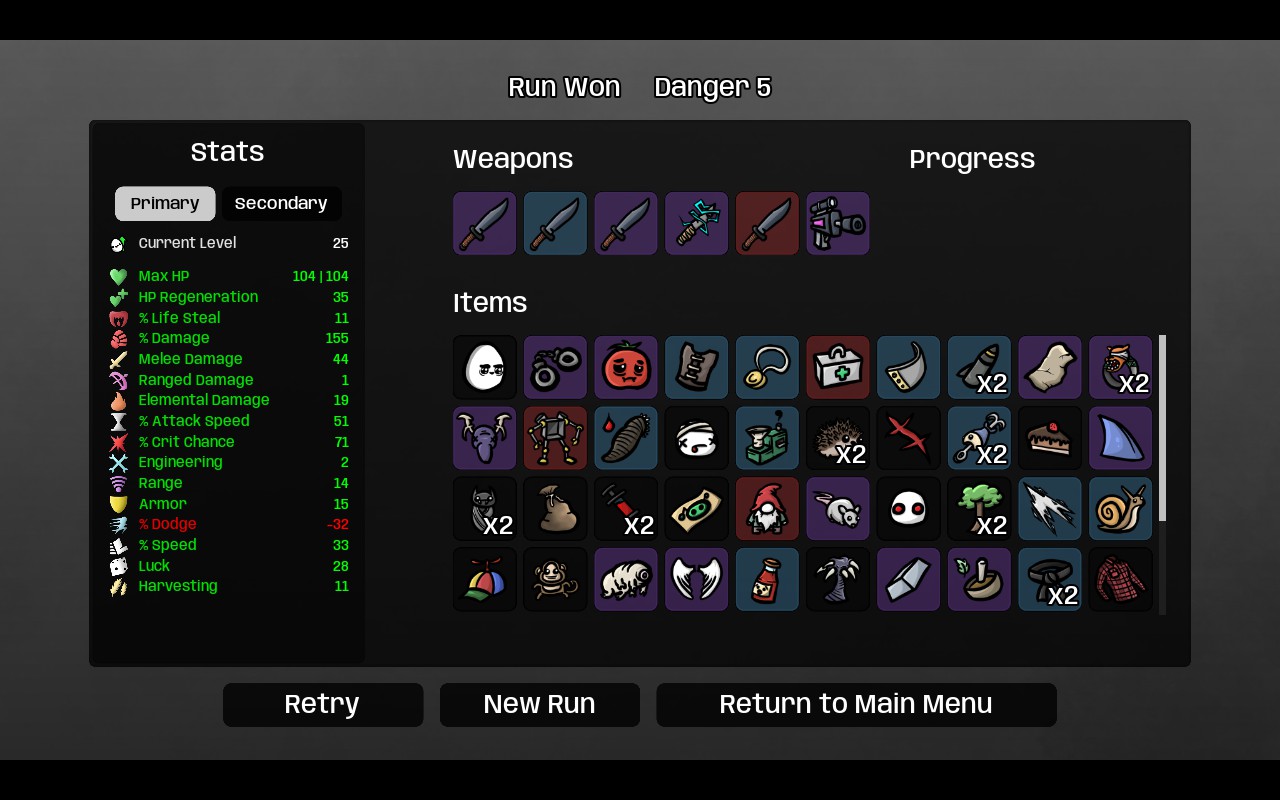Start a New Run
The image size is (1280, 800).
(540, 705)
